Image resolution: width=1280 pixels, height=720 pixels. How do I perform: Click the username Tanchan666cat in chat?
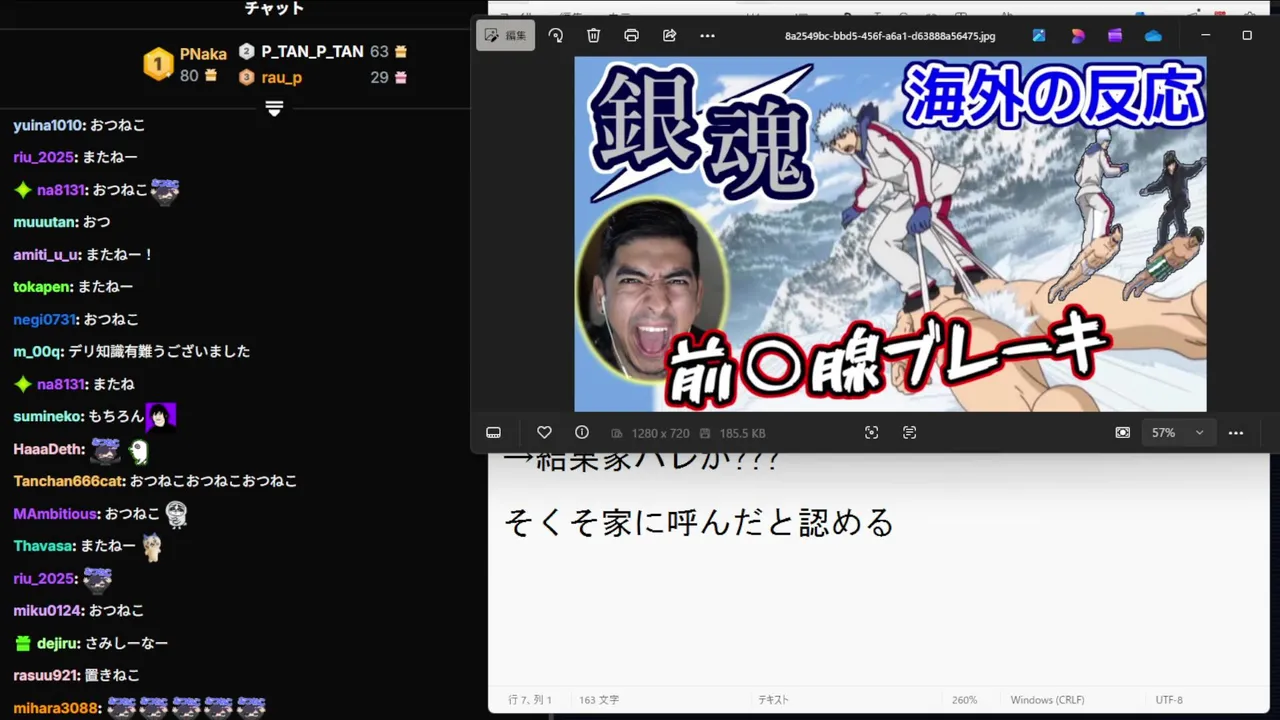69,481
